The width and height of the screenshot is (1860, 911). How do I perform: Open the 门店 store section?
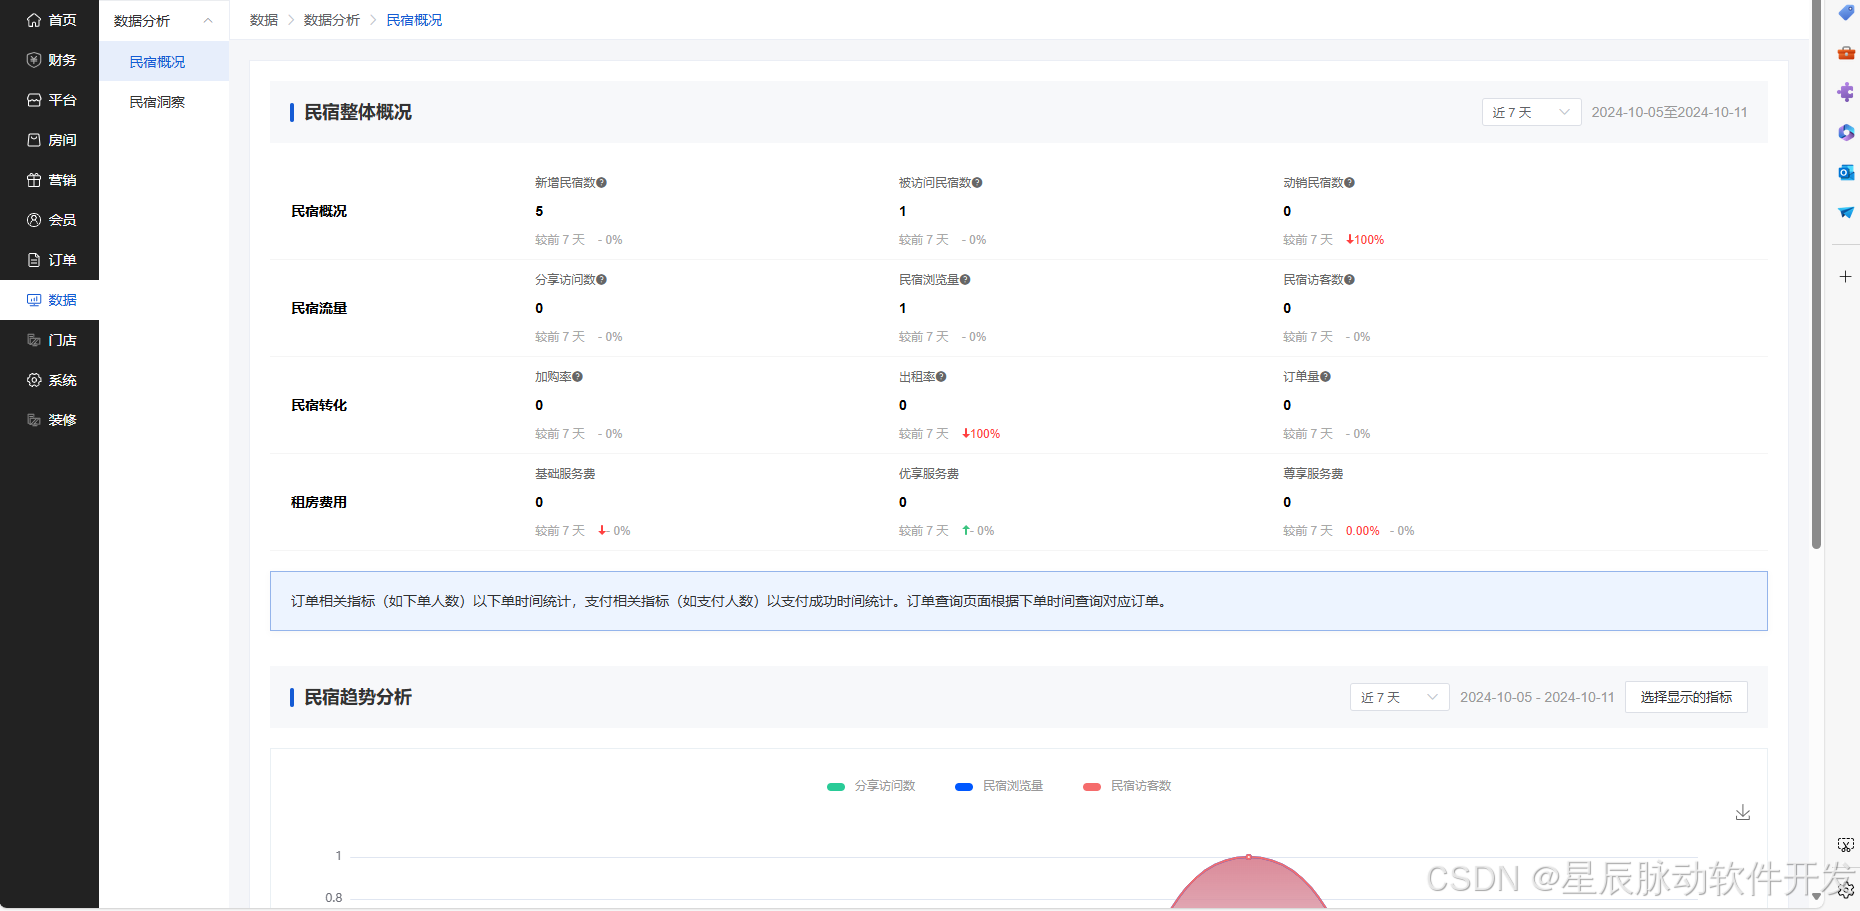(x=50, y=340)
